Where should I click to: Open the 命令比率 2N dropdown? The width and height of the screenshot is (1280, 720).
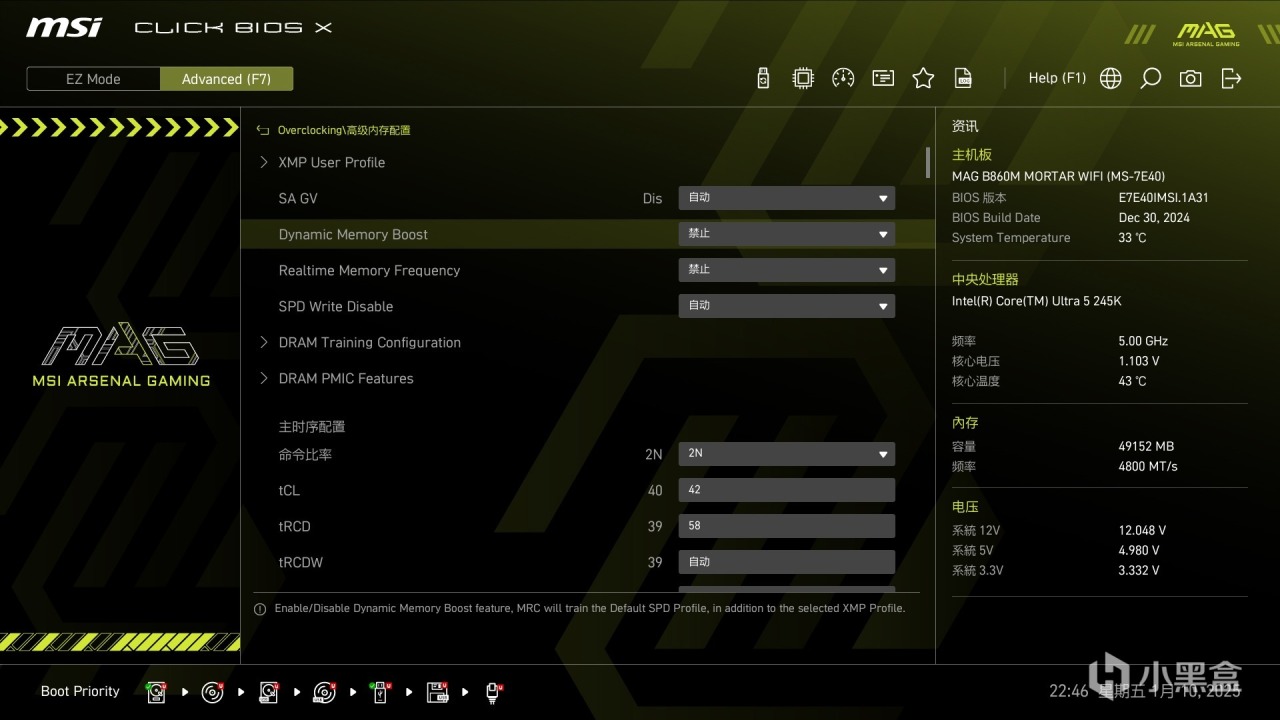[787, 454]
